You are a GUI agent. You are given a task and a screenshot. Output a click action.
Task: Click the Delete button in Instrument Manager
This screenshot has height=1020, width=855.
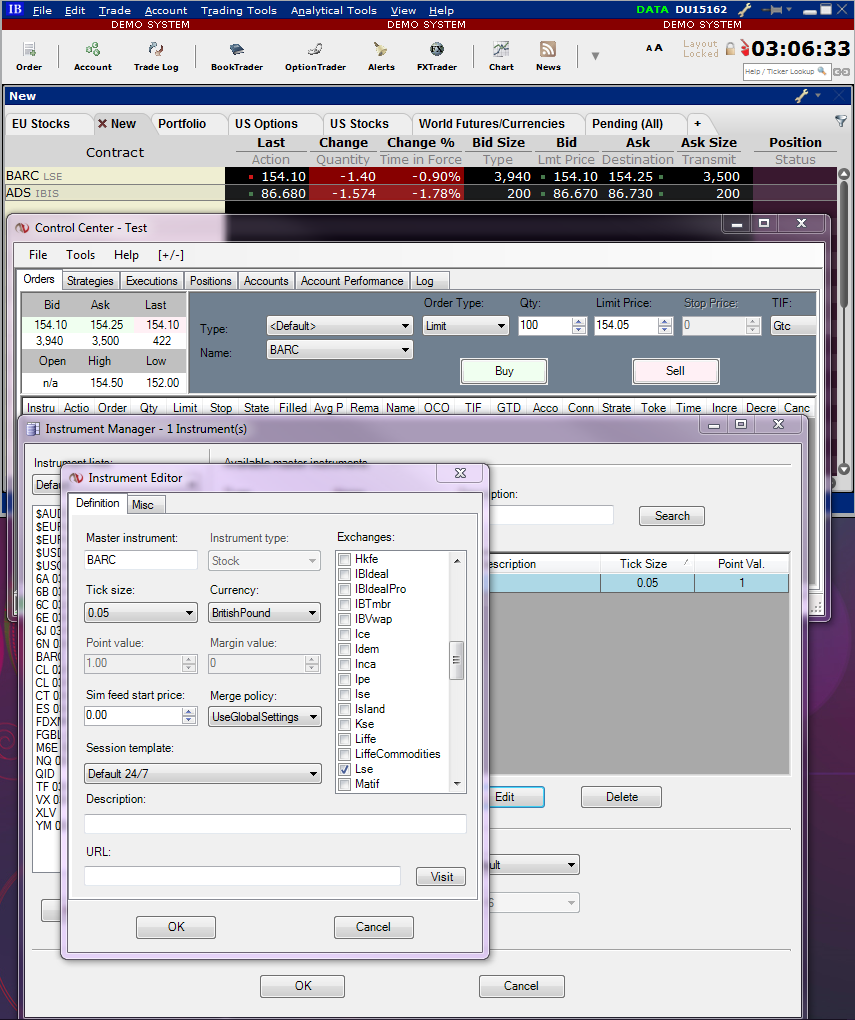click(621, 797)
